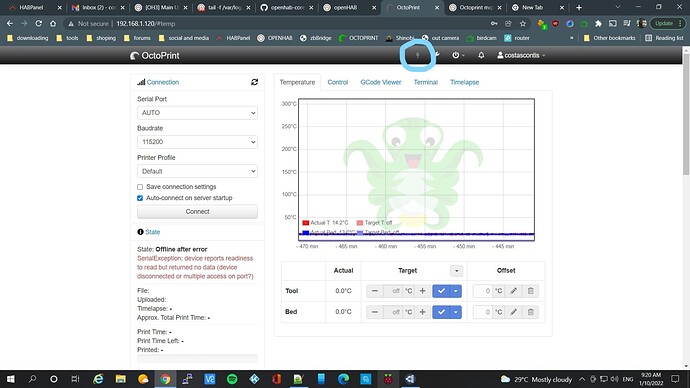Image resolution: width=690 pixels, height=388 pixels.
Task: Toggle Target T legend in temperature graph
Action: tap(374, 223)
